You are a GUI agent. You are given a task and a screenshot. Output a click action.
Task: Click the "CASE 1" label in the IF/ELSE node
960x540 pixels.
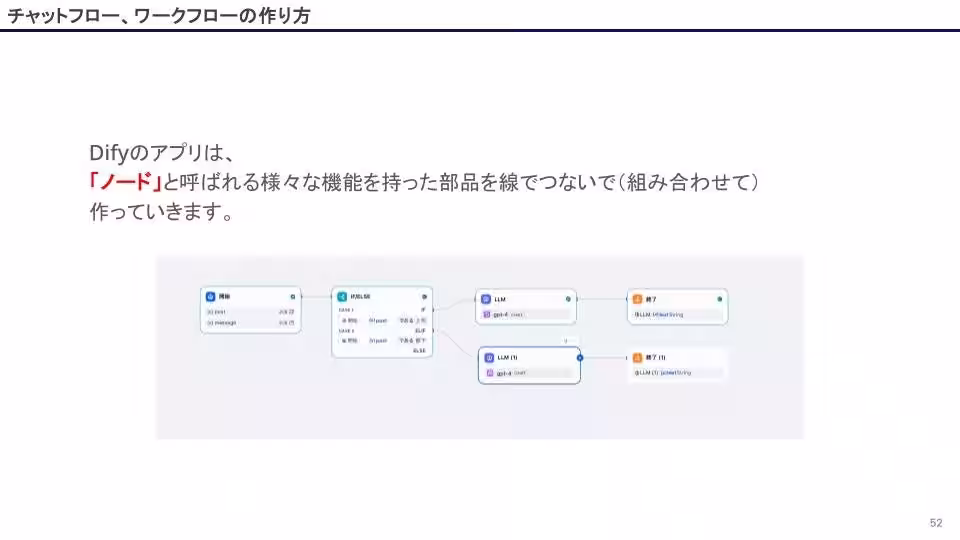click(x=346, y=310)
